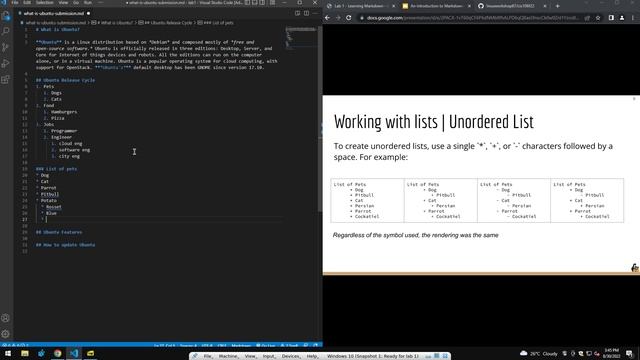Open the weather widget showing Cloudy

click(538, 353)
